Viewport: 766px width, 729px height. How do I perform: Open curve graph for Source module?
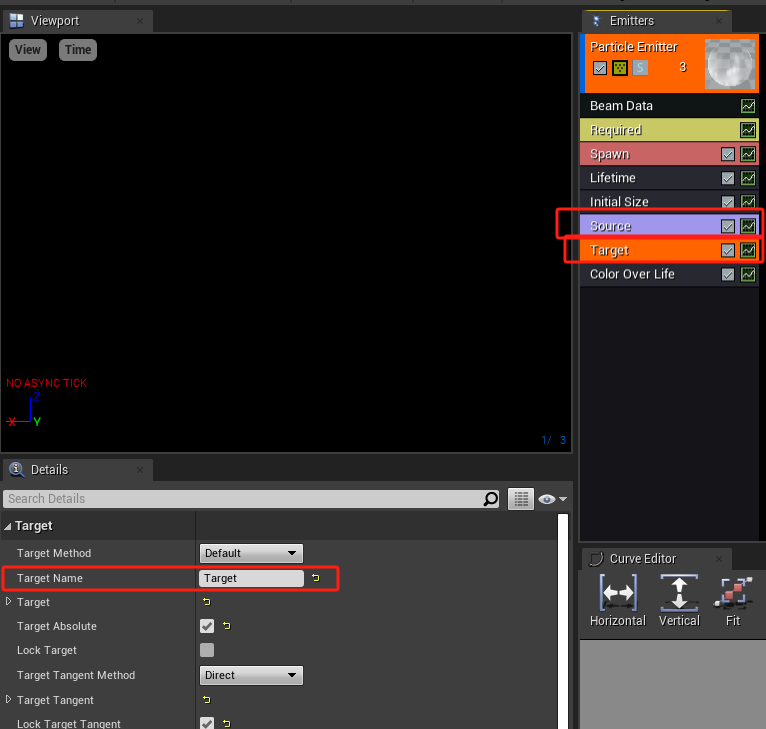pyautogui.click(x=747, y=226)
